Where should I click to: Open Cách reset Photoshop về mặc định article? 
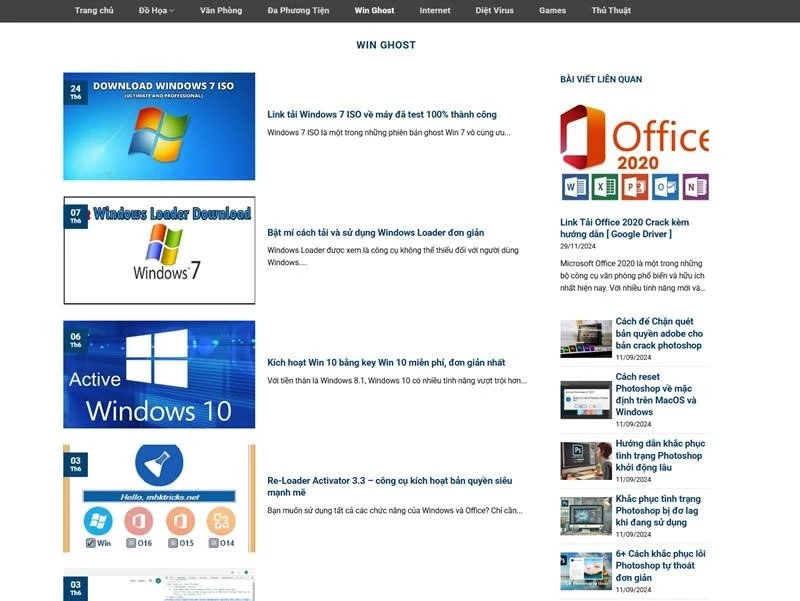point(656,394)
